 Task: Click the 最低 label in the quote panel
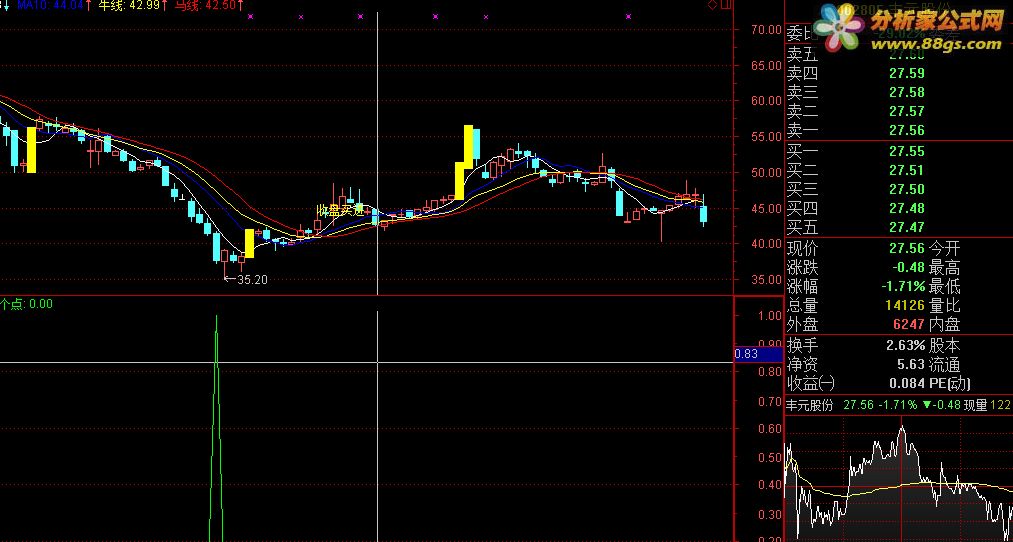coord(945,286)
